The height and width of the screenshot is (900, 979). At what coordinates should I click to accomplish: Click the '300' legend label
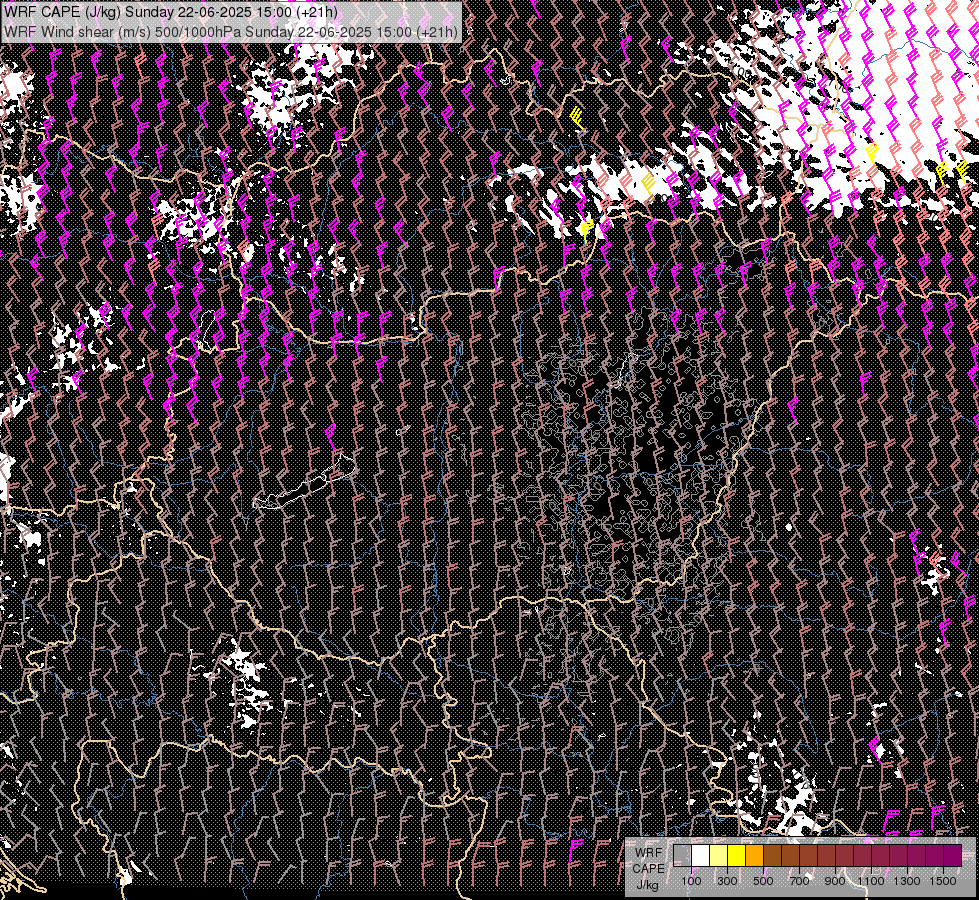[x=727, y=881]
